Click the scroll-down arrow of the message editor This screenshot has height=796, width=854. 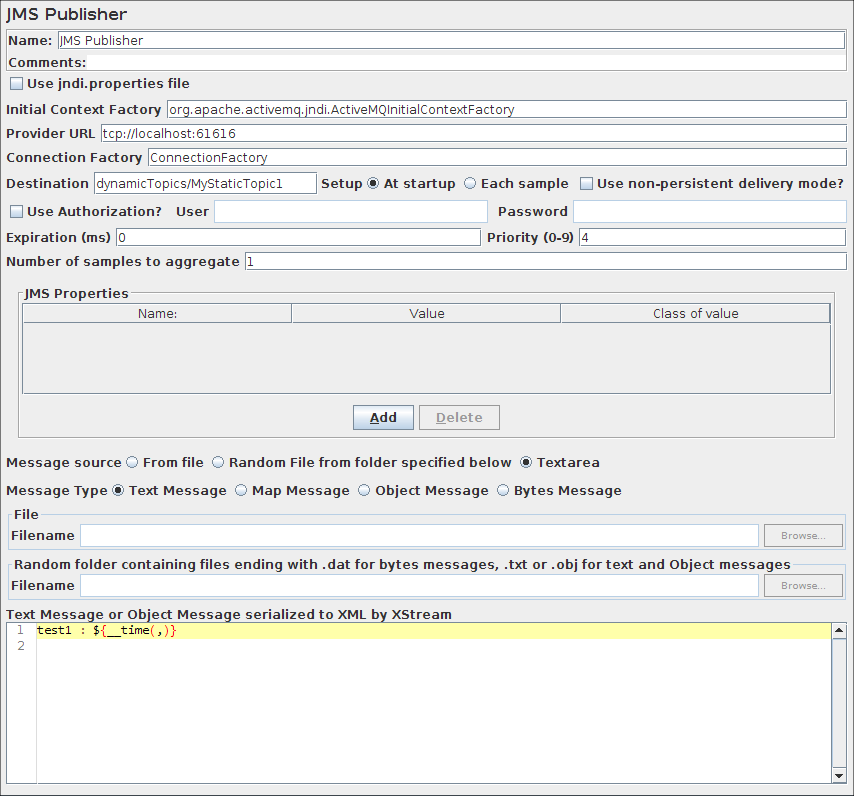[838, 775]
